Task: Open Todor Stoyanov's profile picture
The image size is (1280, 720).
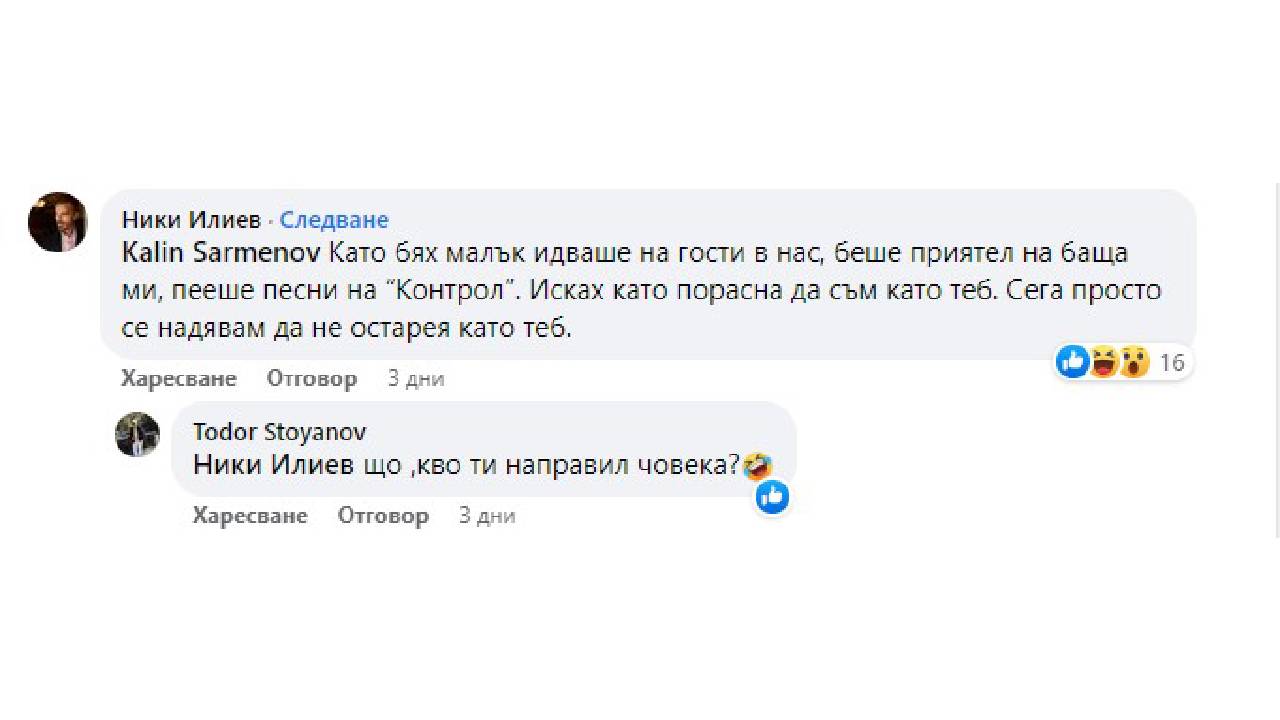Action: (x=137, y=435)
